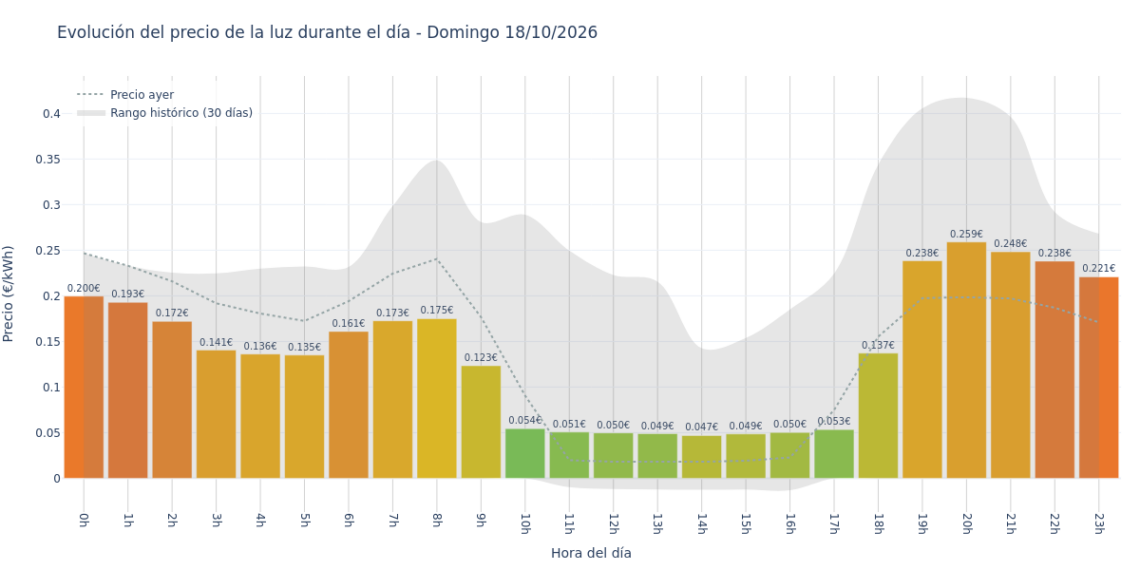Click the 8h bar labeled 0.175€

coord(437,398)
